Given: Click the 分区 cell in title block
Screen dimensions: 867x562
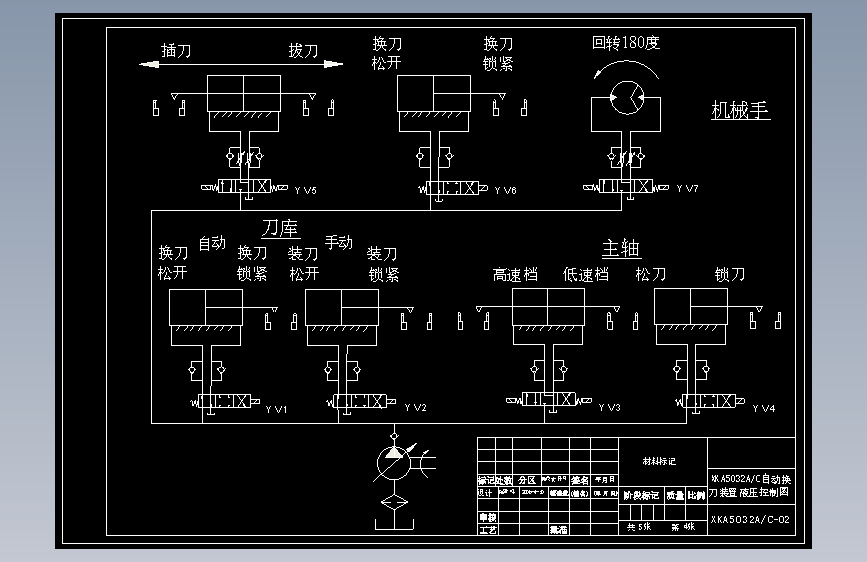Looking at the screenshot, I should pyautogui.click(x=527, y=480).
